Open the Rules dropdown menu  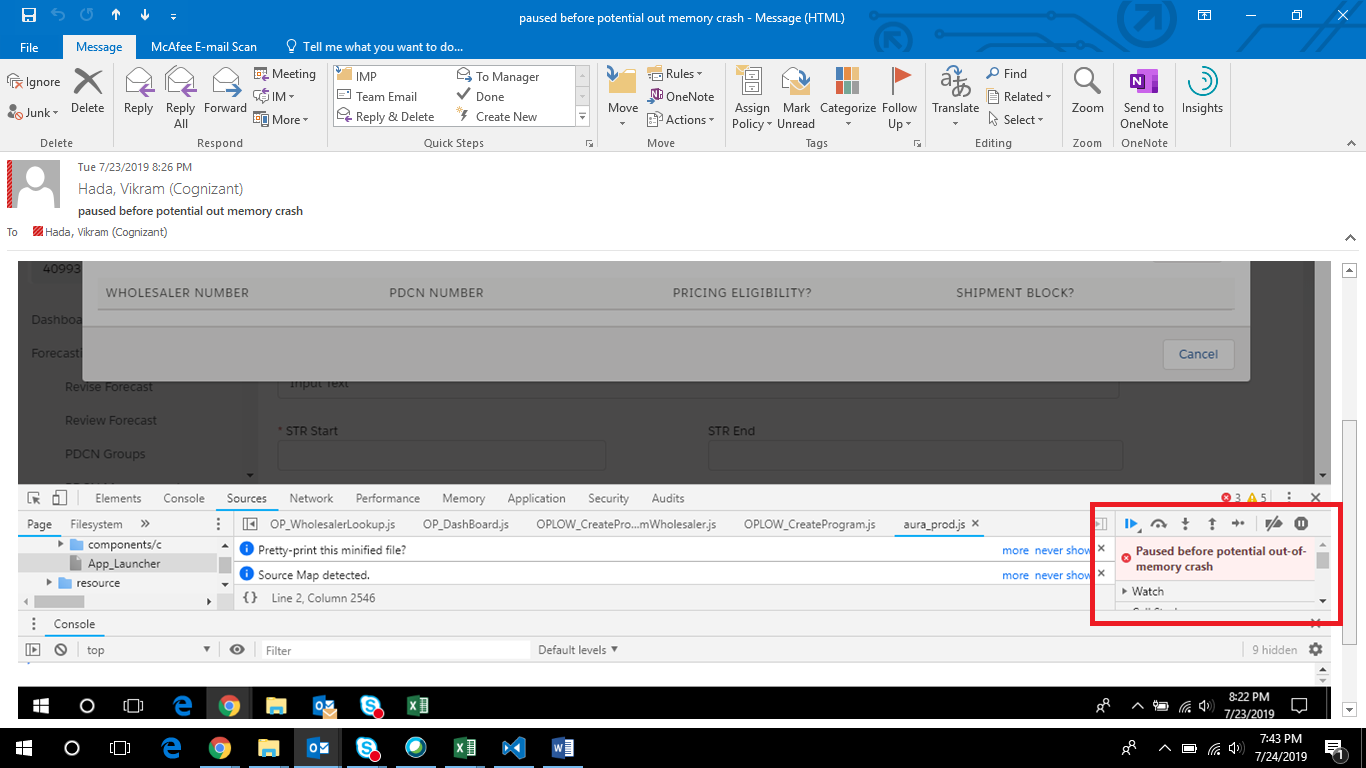click(x=676, y=74)
